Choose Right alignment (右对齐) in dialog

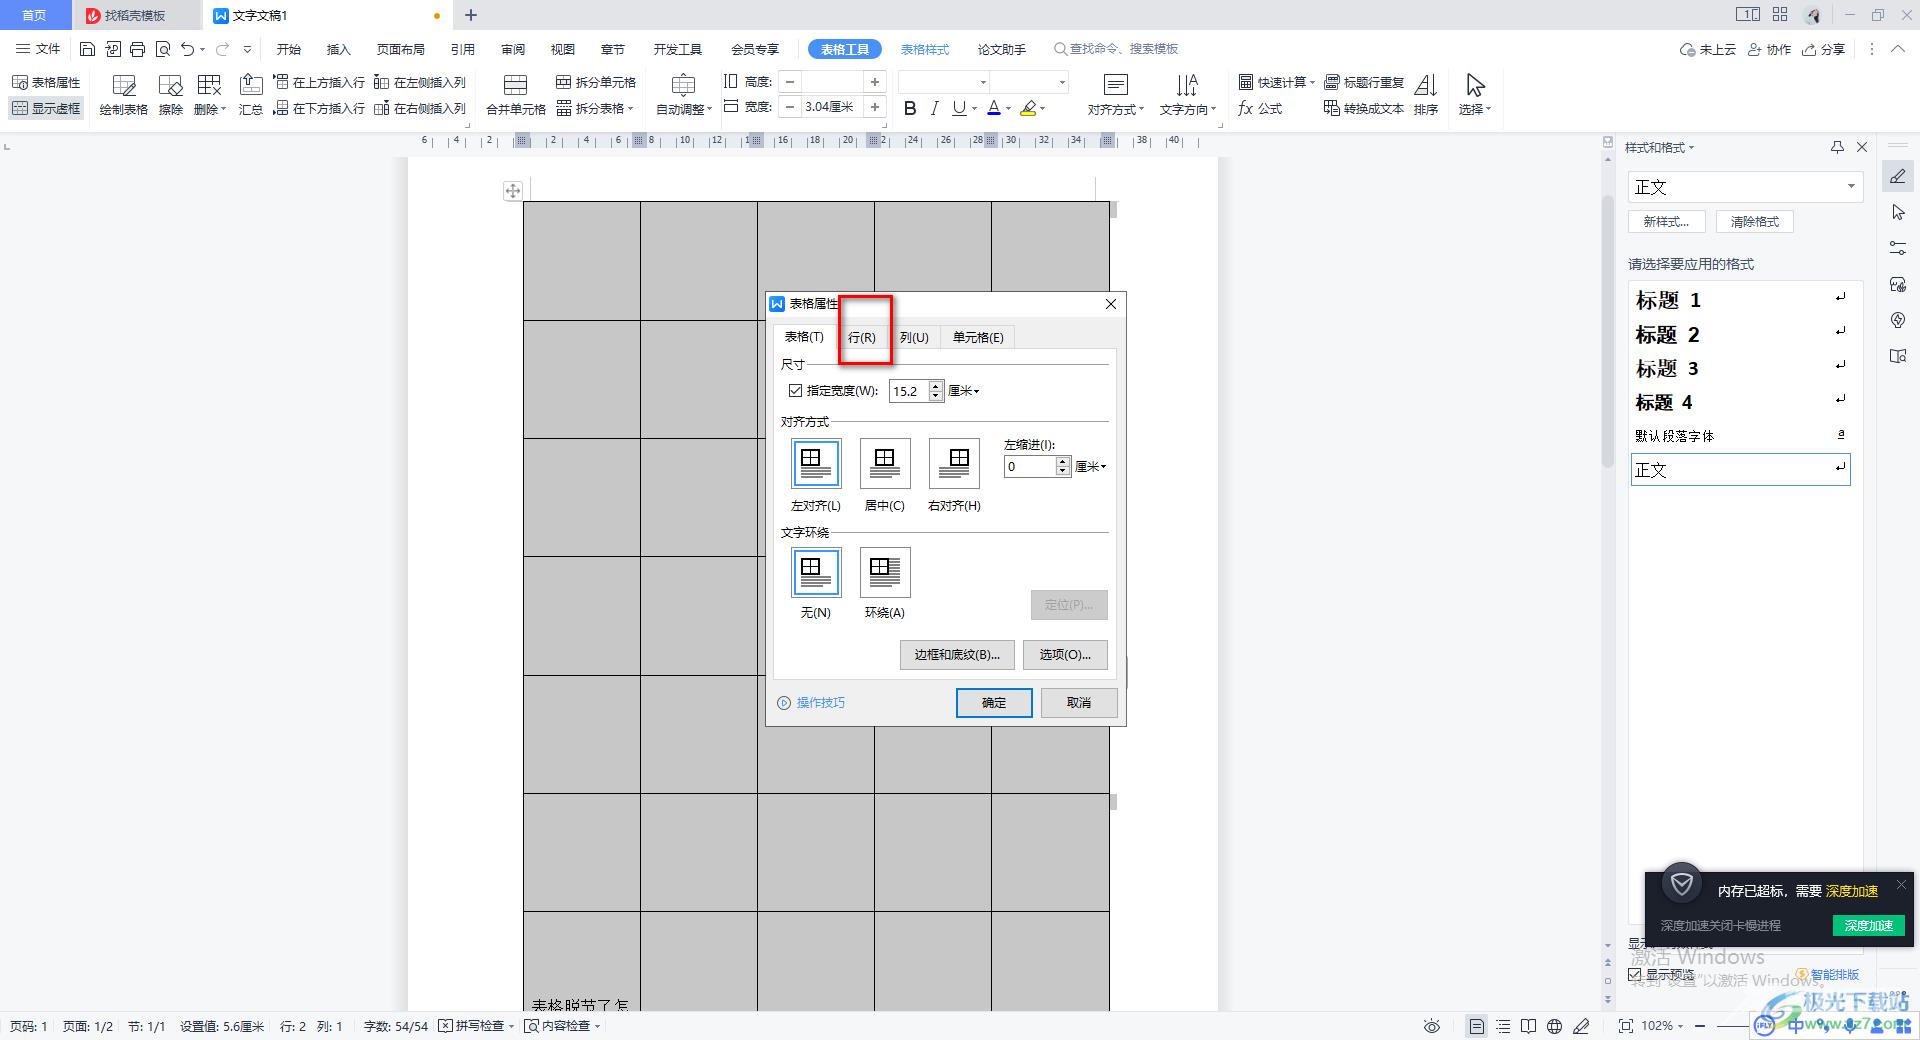click(954, 463)
